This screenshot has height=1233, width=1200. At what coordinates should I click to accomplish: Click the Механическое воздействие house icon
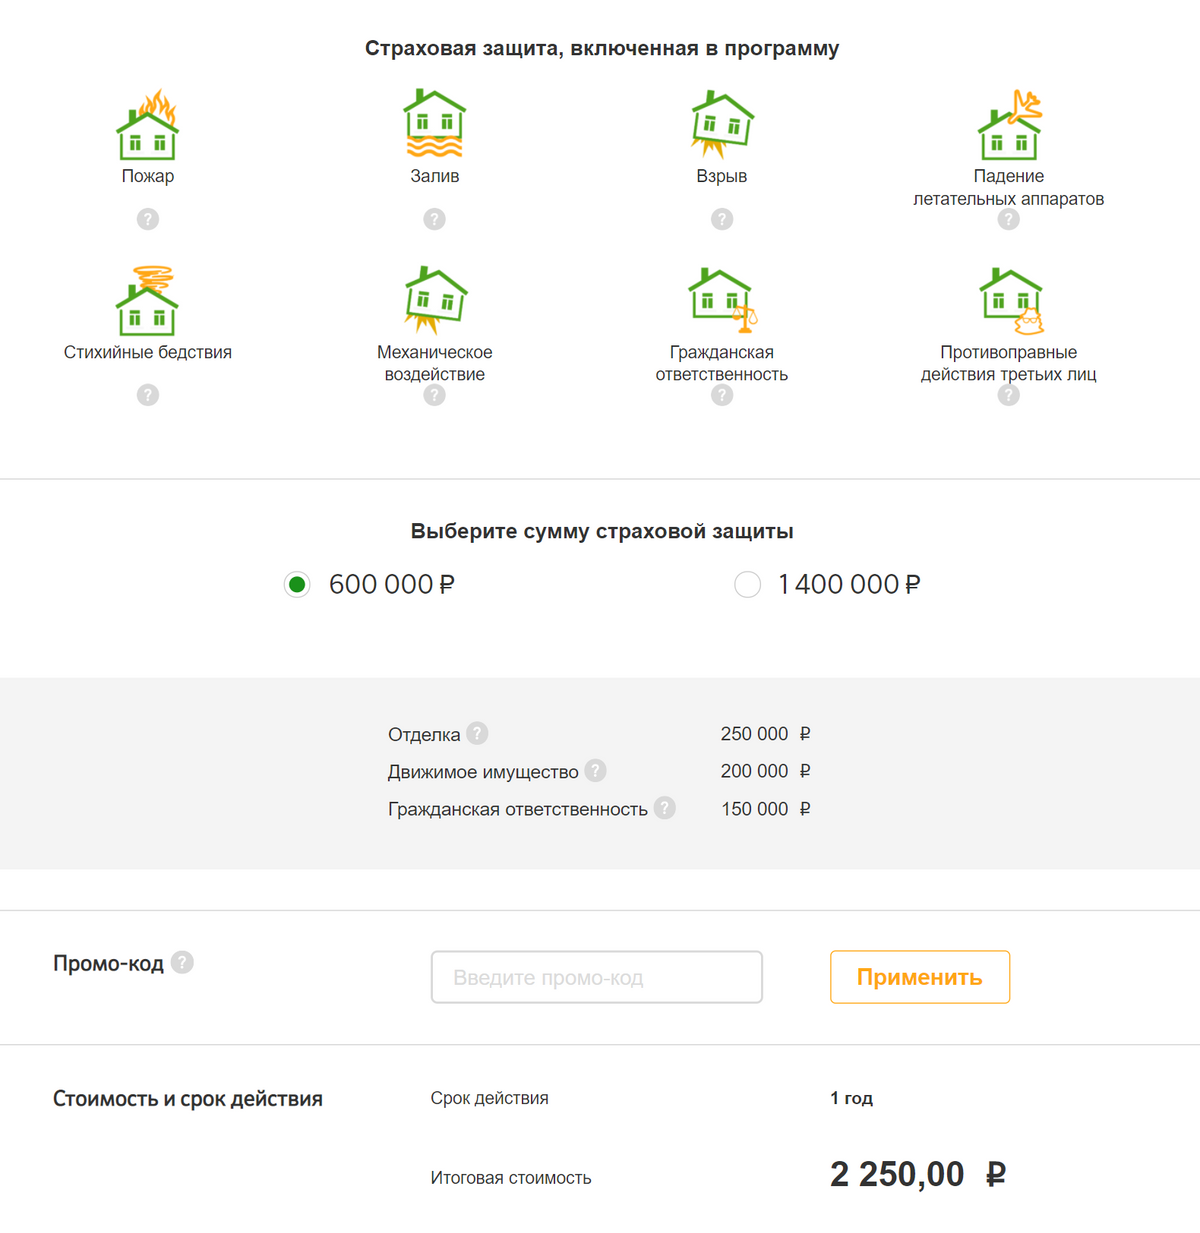click(434, 300)
